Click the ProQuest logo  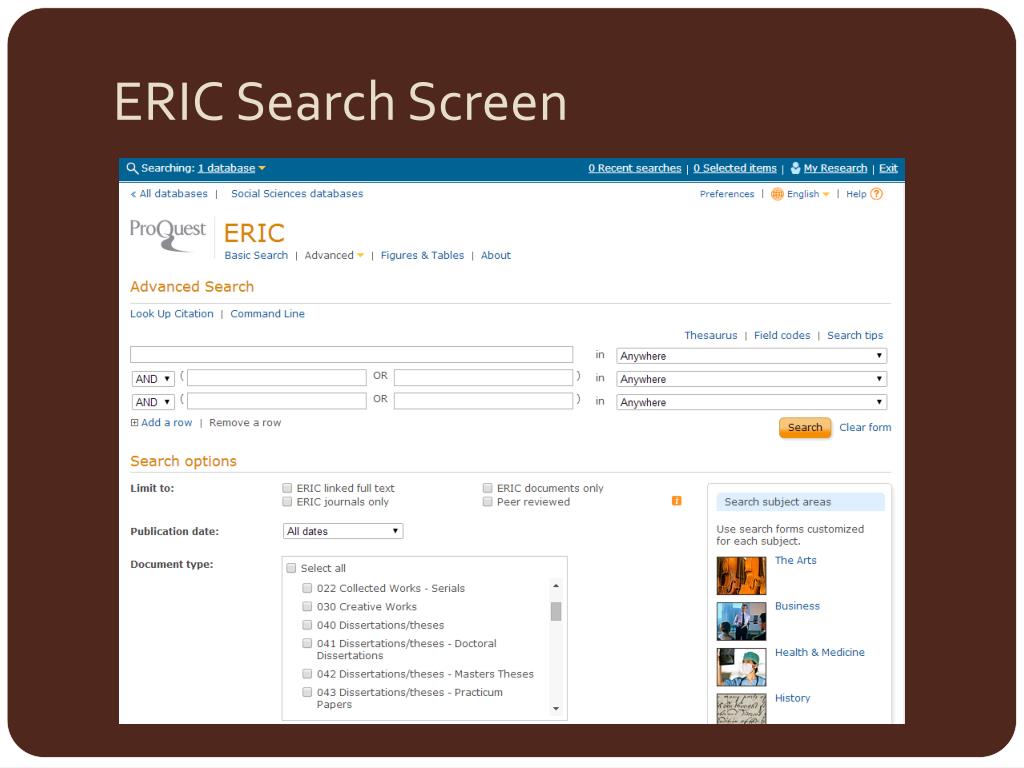tap(167, 233)
